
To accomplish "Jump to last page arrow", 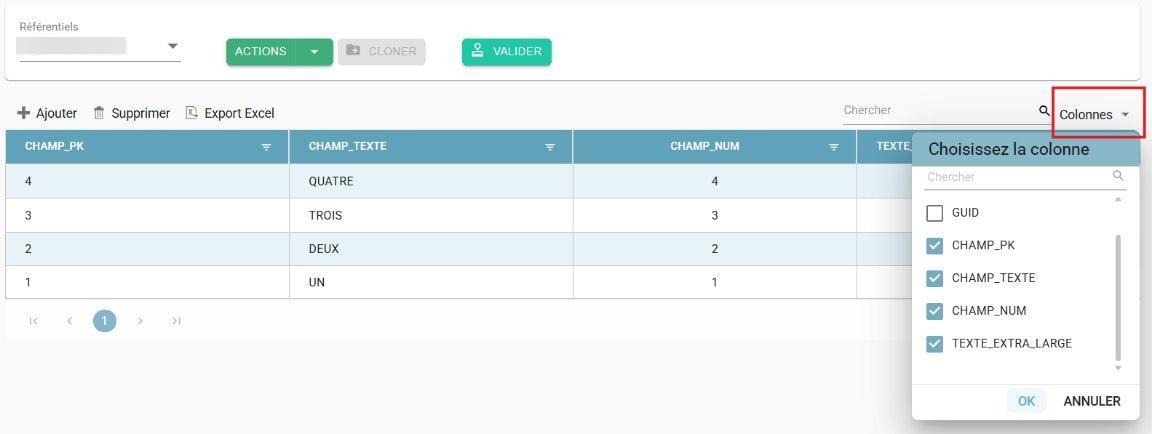I will click(176, 321).
